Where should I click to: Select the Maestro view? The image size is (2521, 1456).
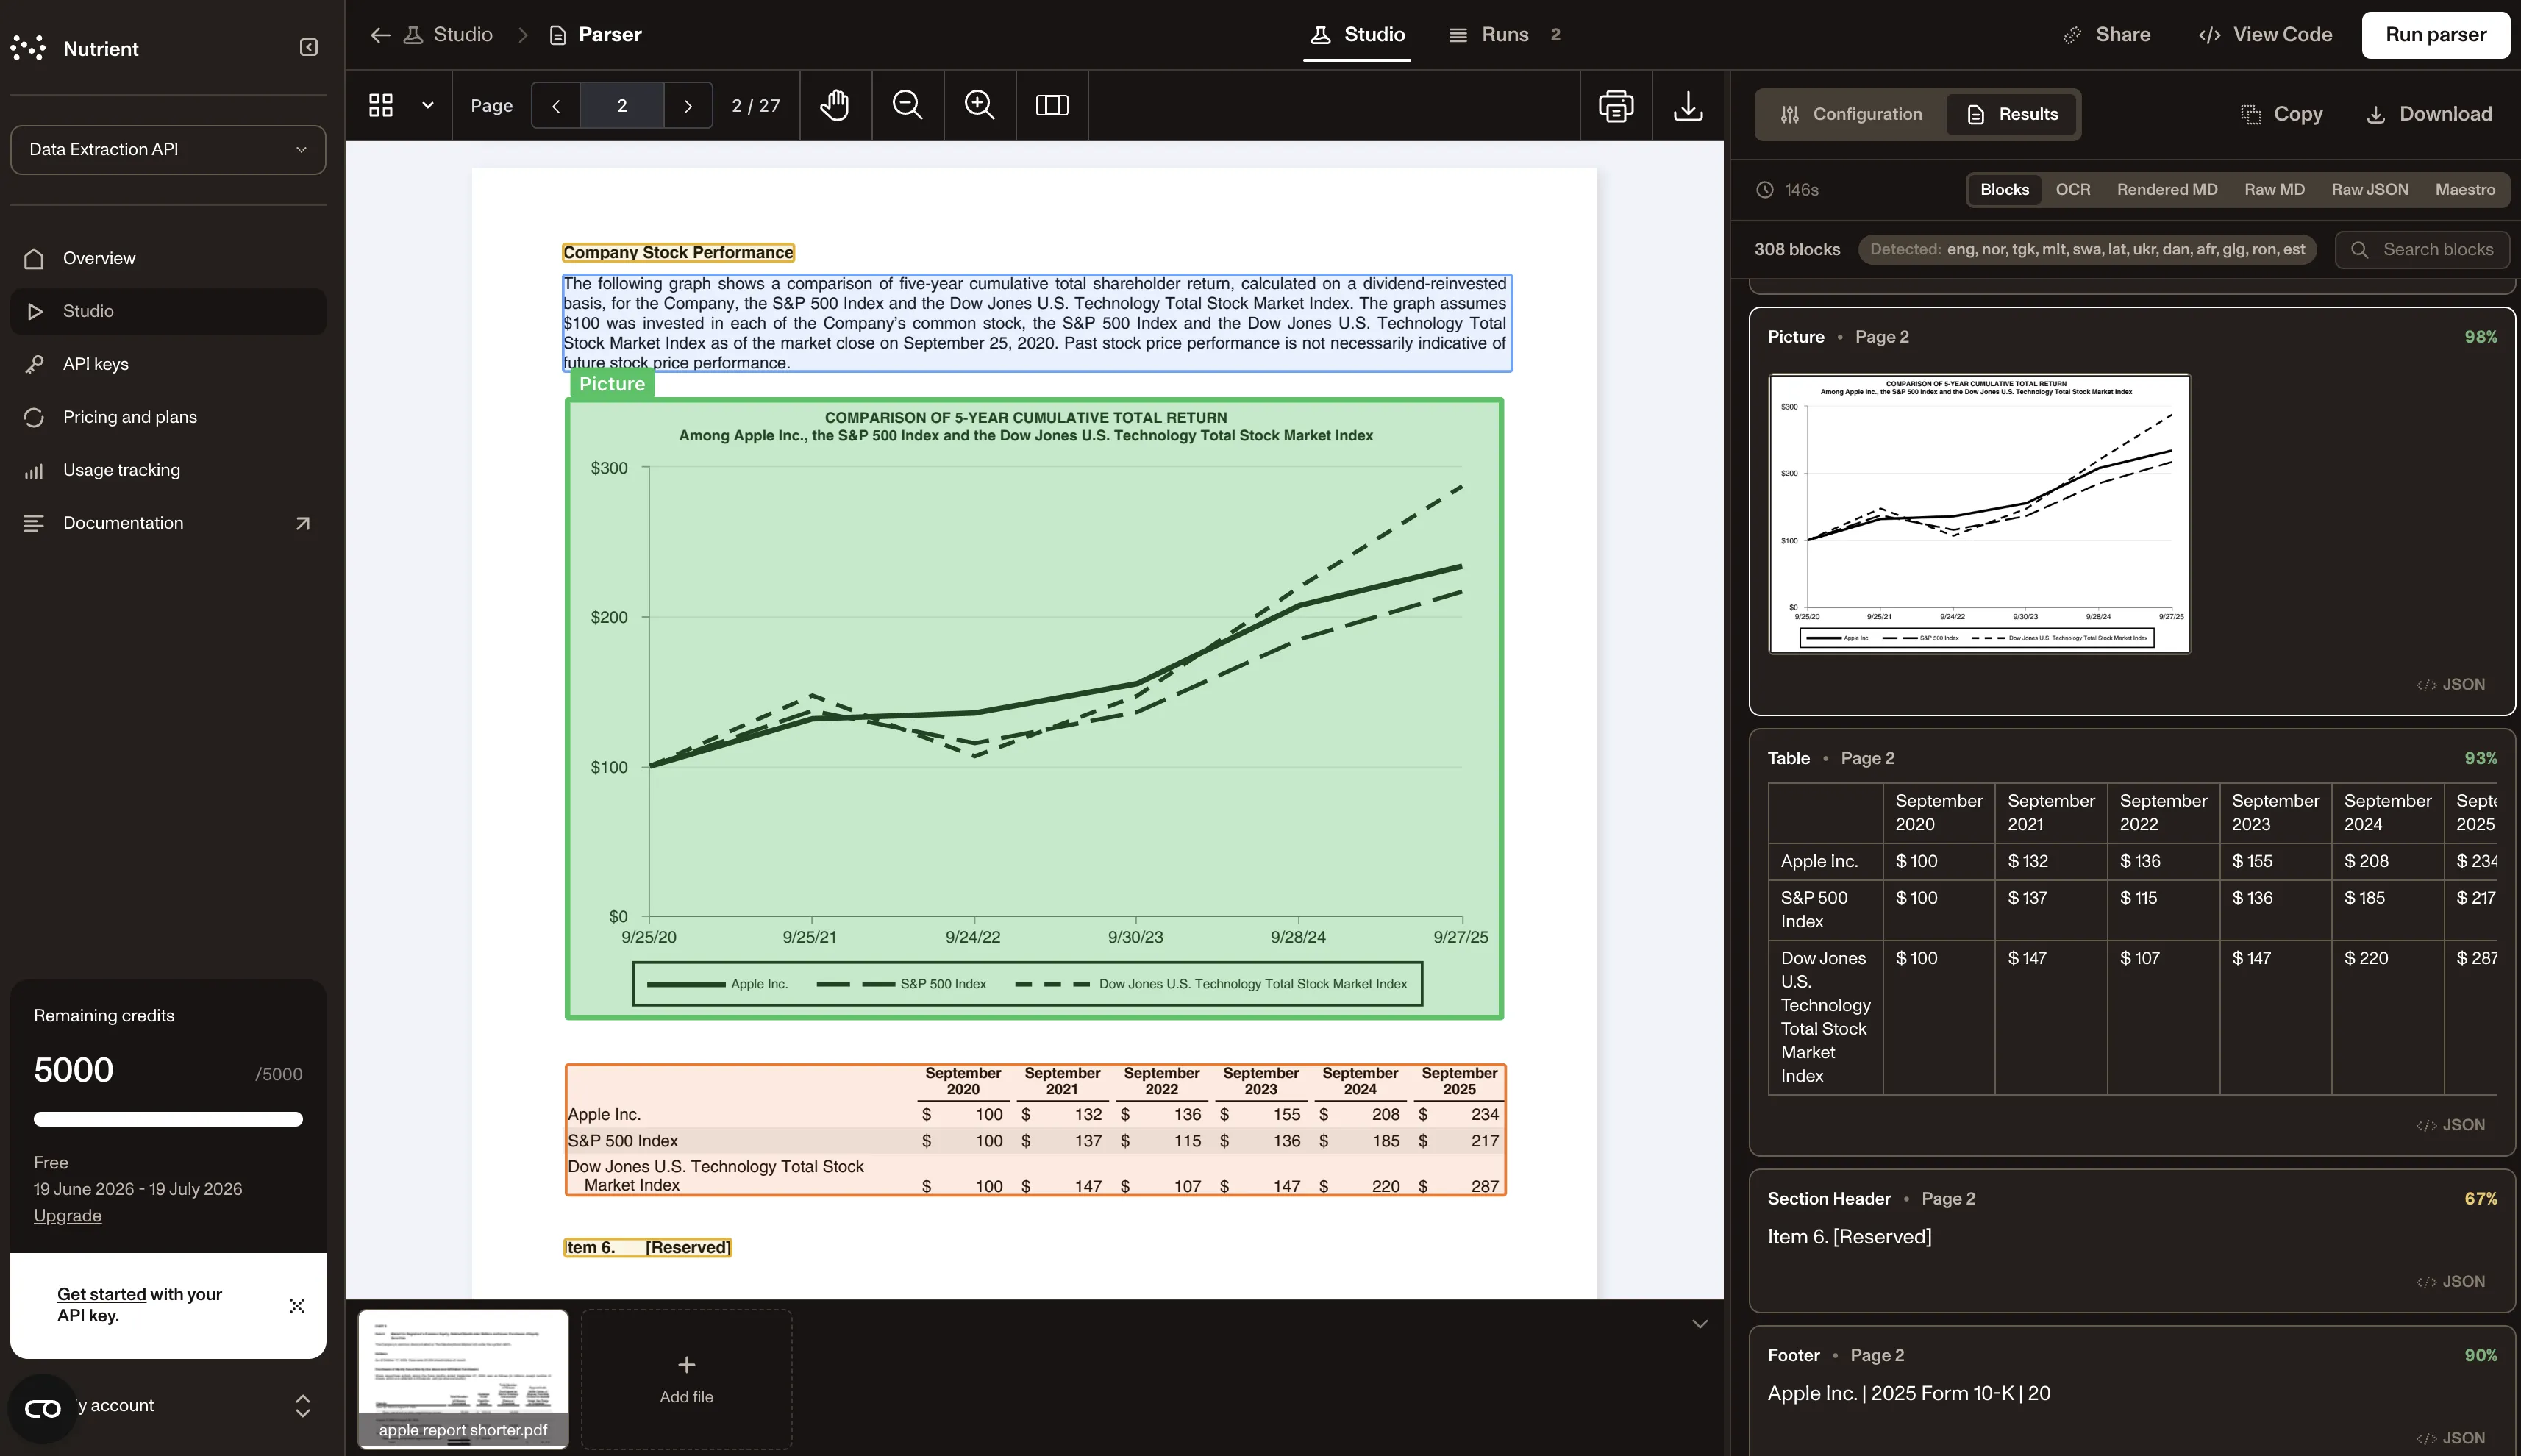click(x=2464, y=190)
